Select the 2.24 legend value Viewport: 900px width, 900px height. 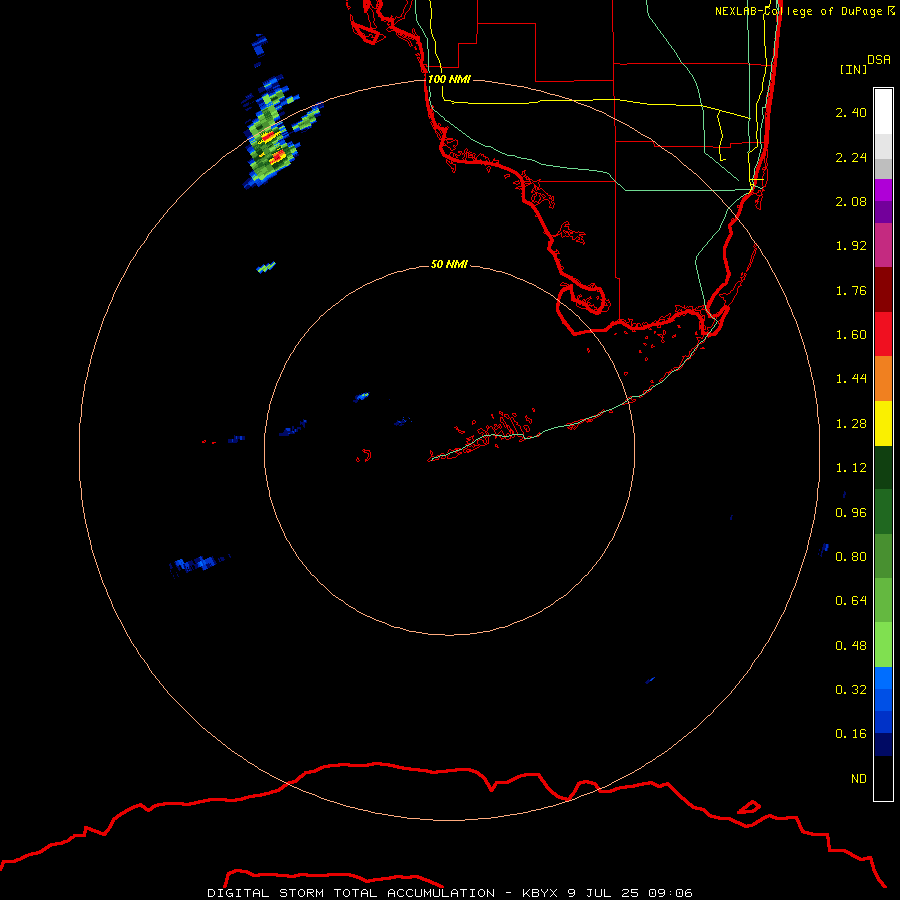click(x=851, y=157)
